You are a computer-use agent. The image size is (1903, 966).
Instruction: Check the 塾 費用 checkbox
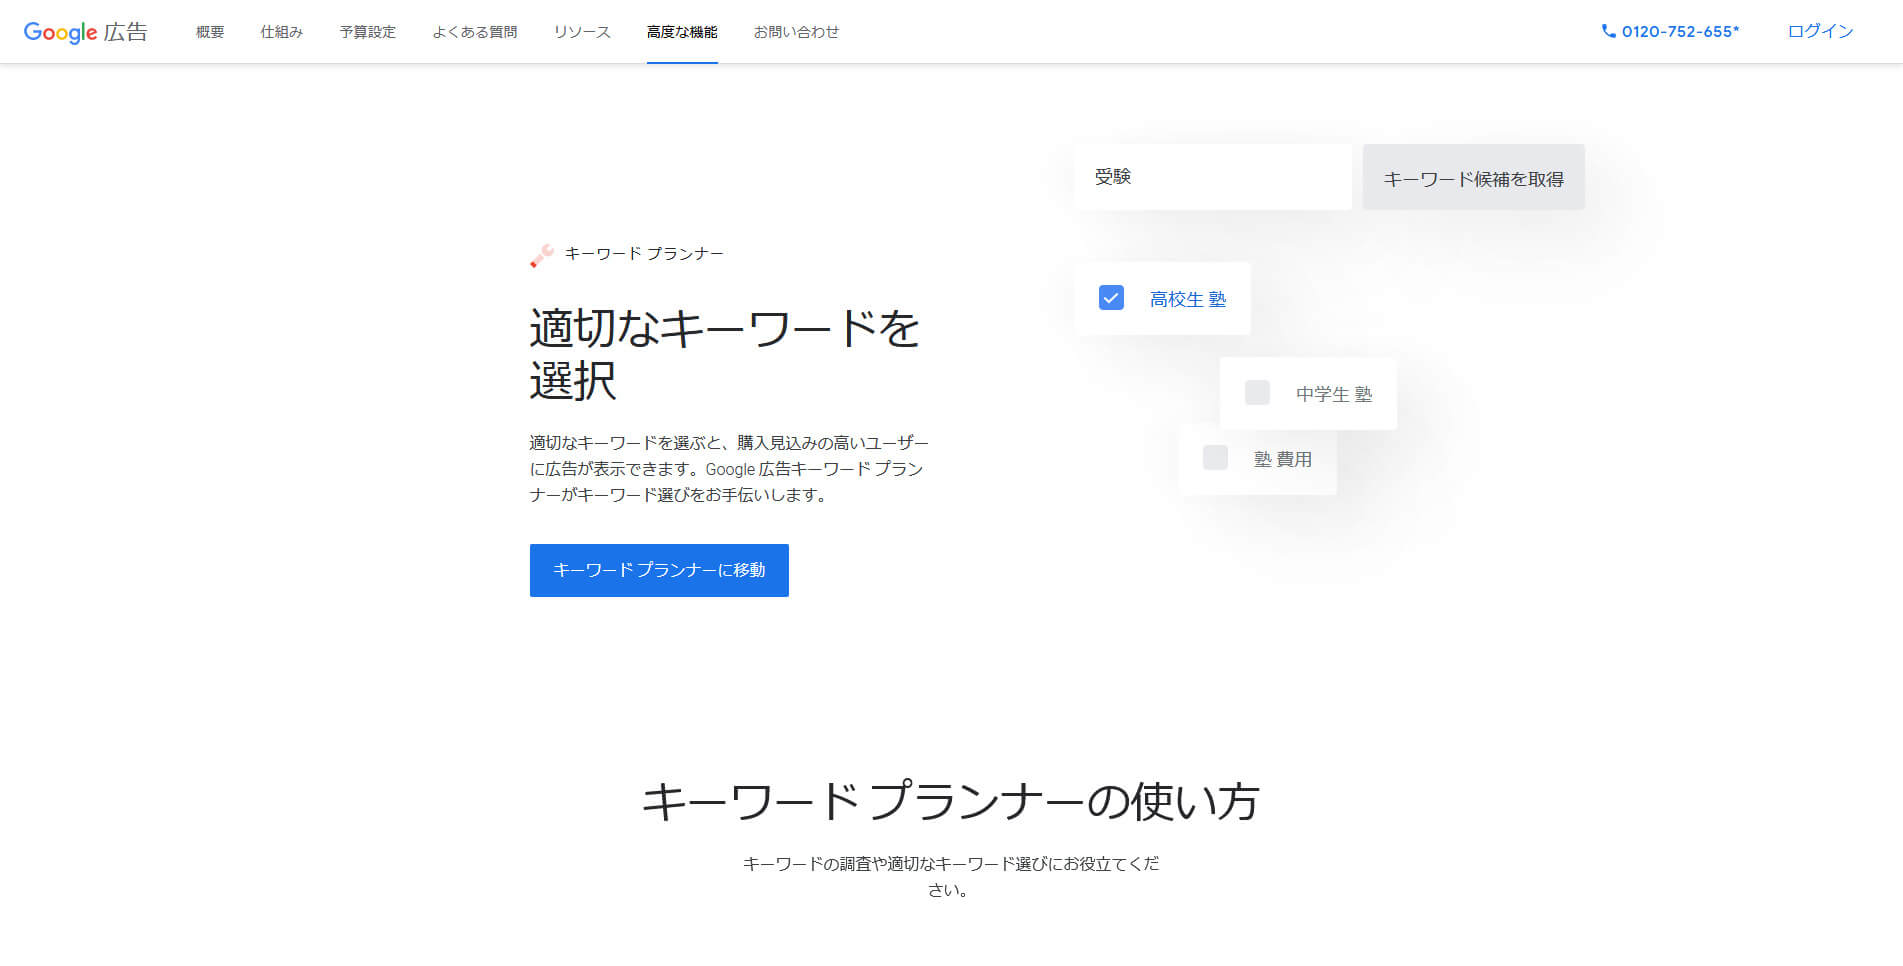pyautogui.click(x=1215, y=458)
